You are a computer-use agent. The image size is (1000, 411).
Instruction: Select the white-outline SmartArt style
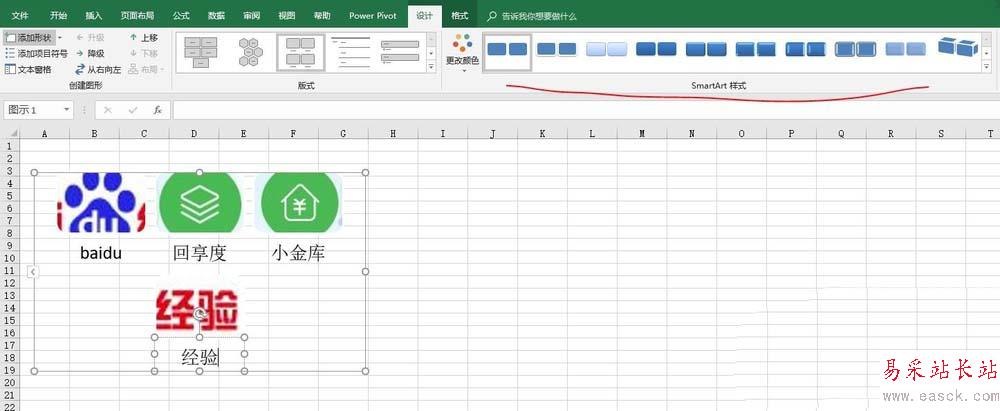[556, 50]
